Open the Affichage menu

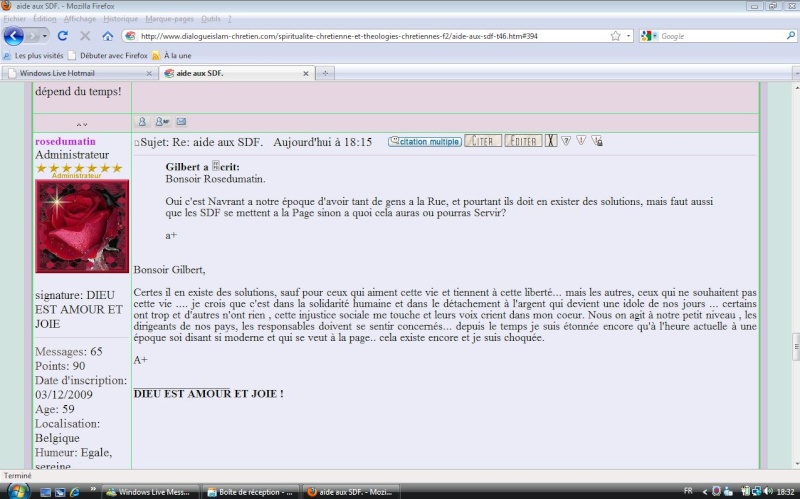(x=80, y=19)
